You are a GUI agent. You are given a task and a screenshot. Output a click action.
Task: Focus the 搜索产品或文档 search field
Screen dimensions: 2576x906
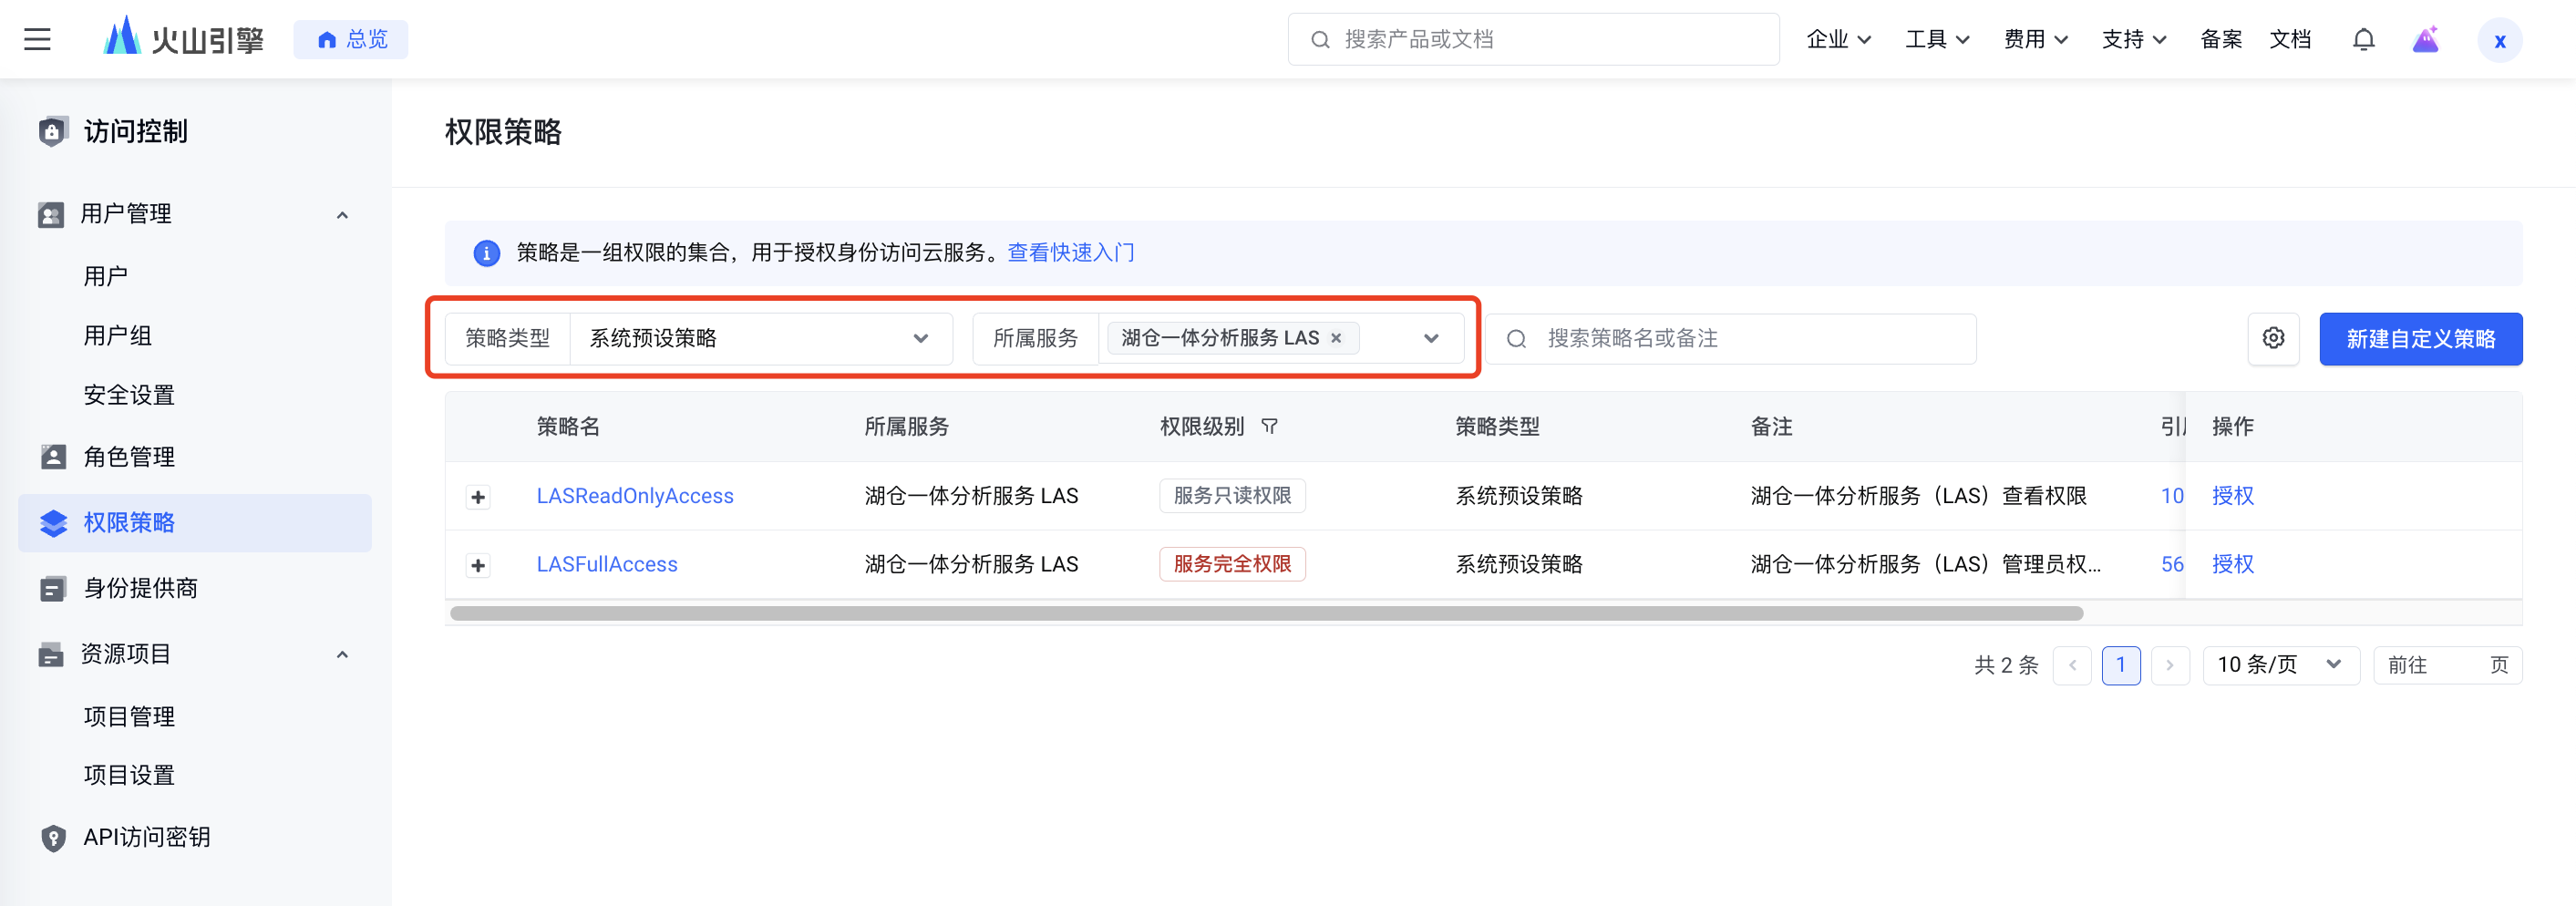tap(1533, 39)
